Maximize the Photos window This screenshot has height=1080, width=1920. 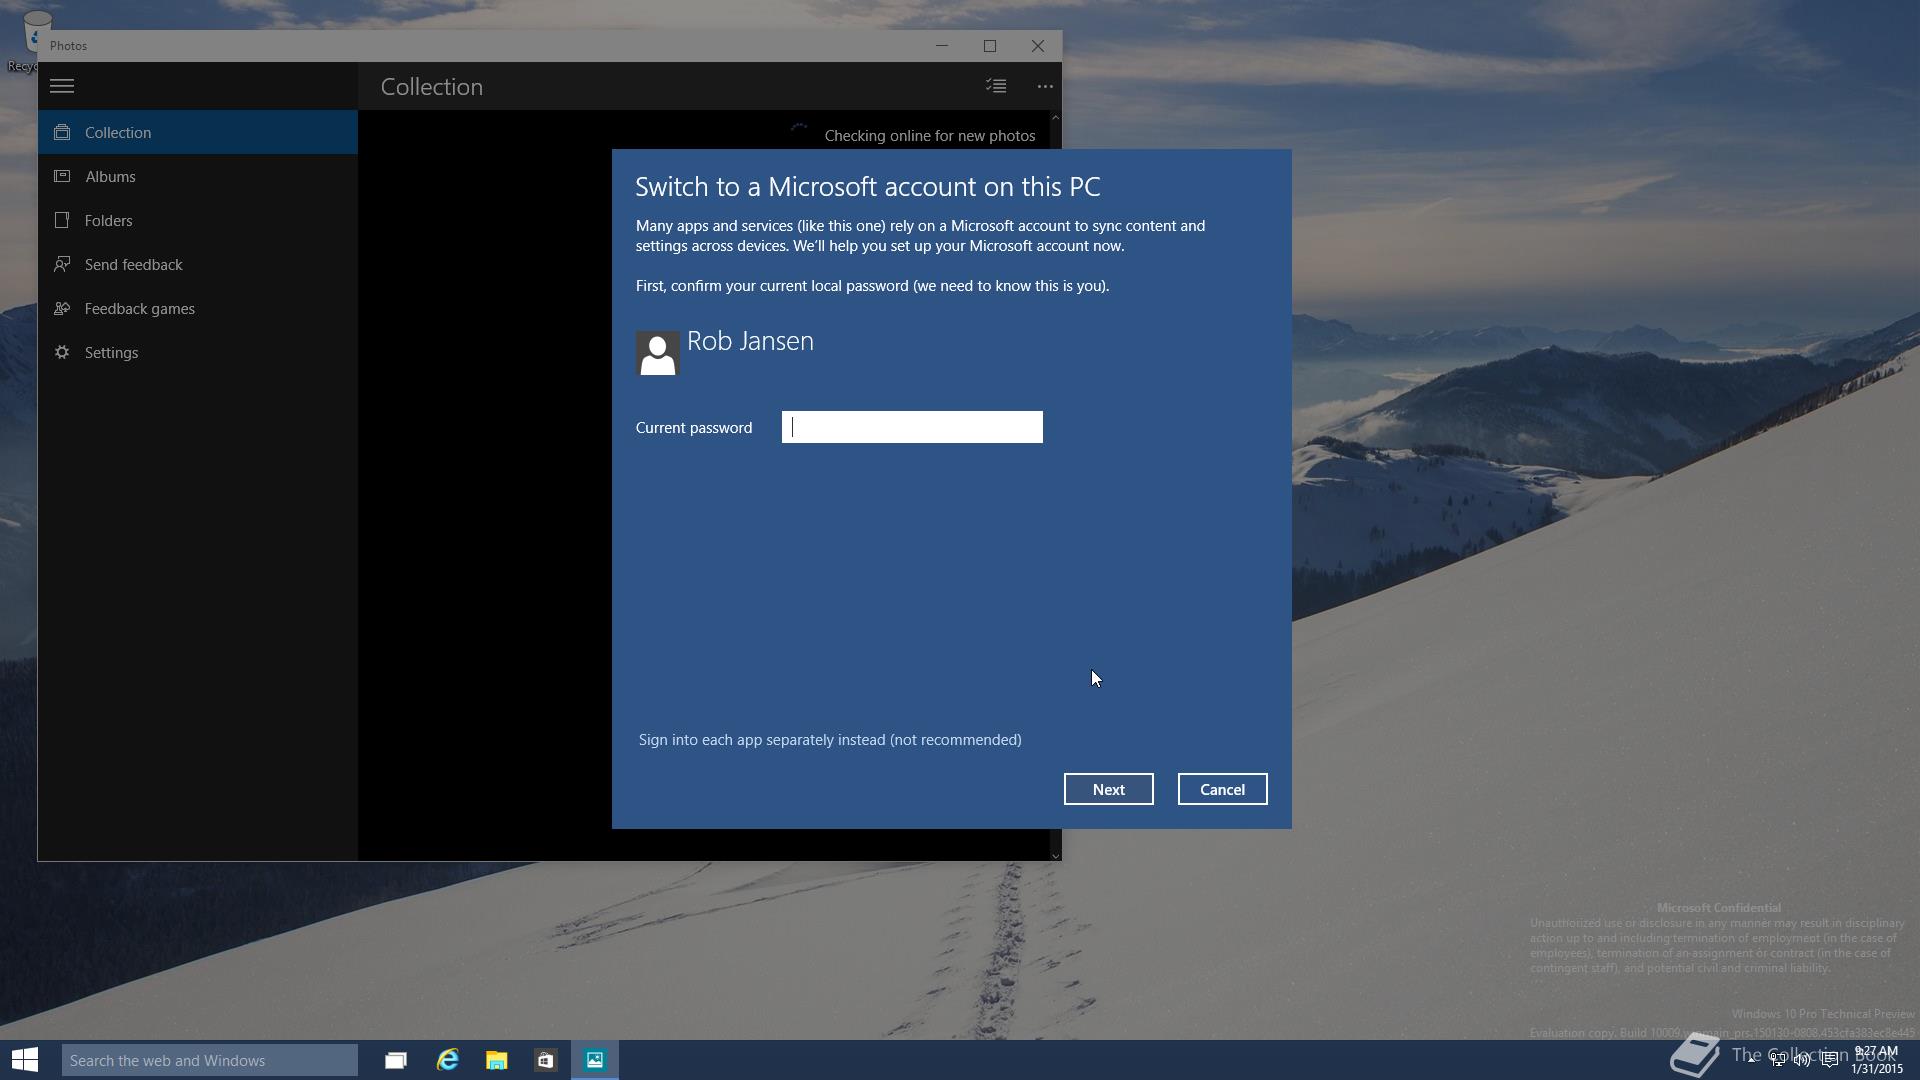click(x=990, y=46)
